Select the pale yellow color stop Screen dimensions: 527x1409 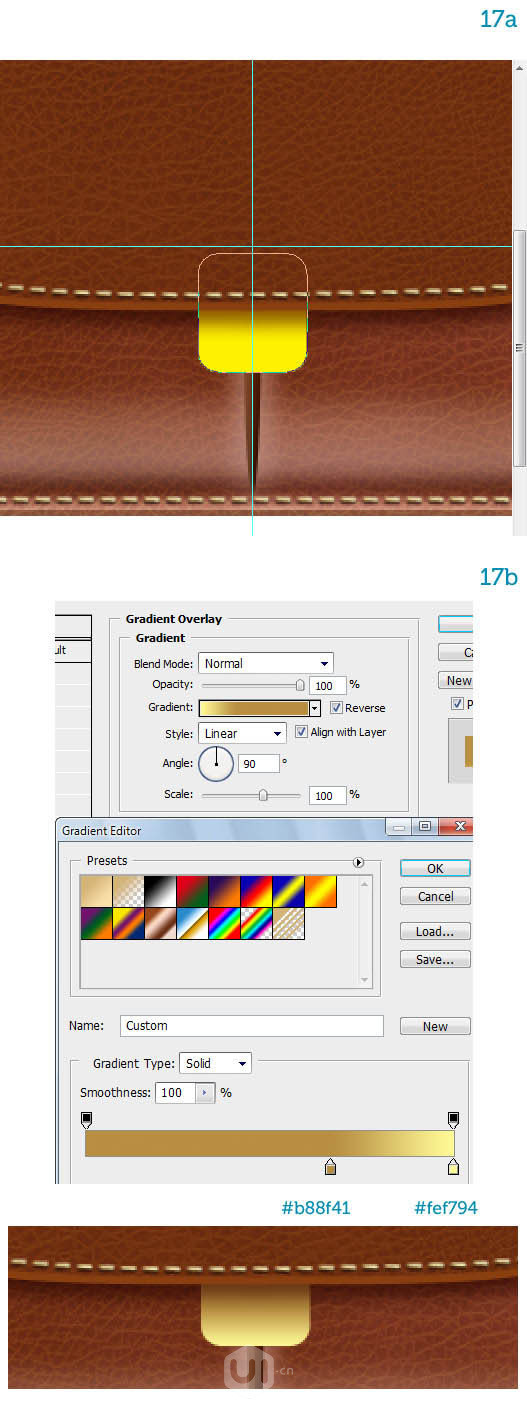(x=453, y=1167)
